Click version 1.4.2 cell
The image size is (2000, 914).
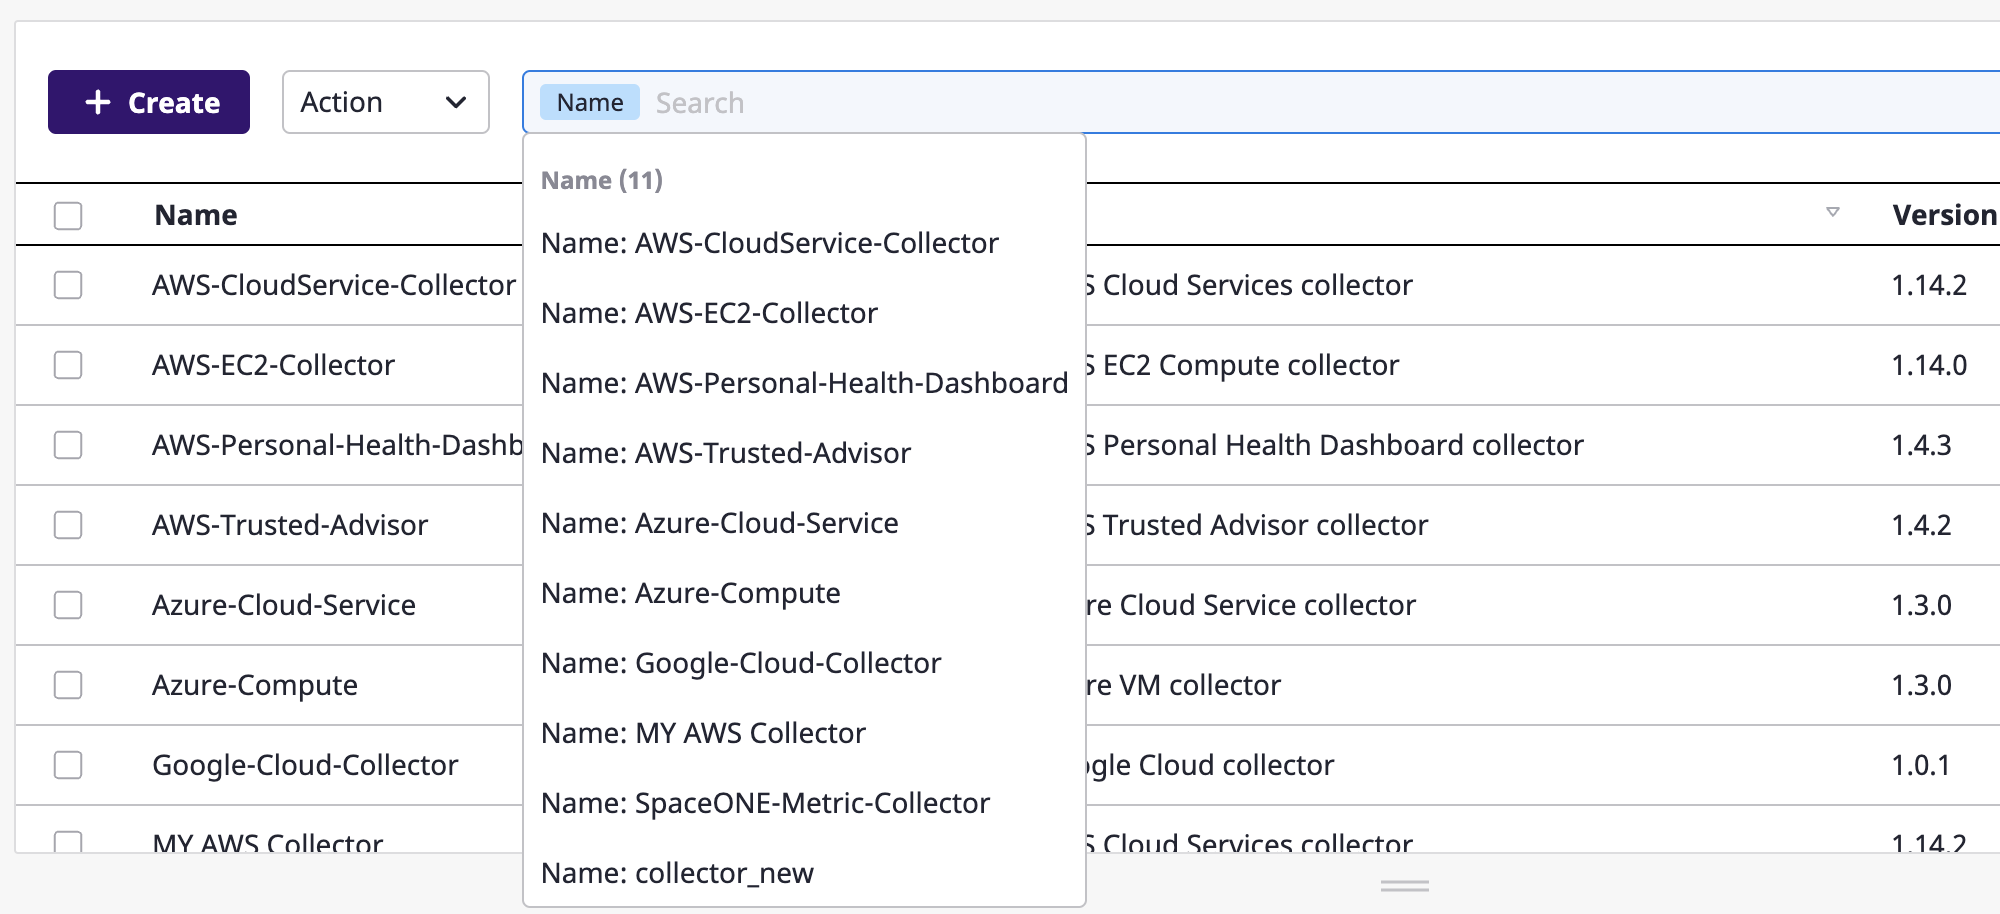coord(1921,525)
